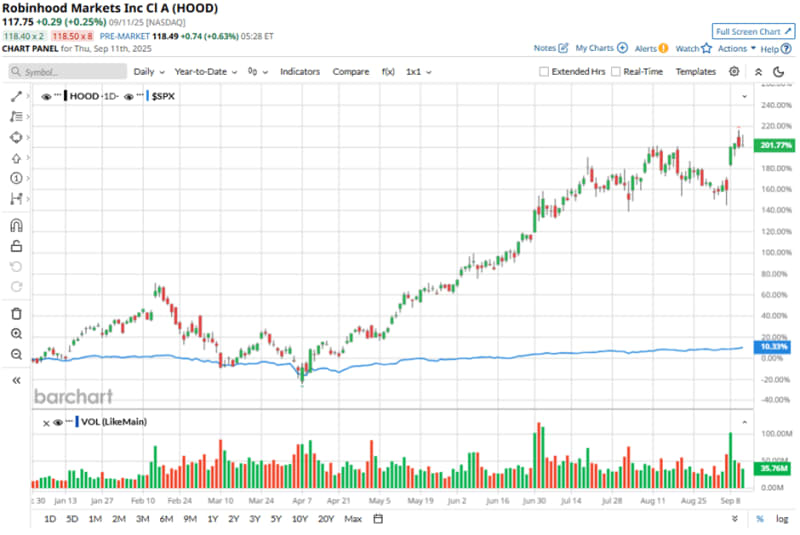800x535 pixels.
Task: Zoom out using the magnifier minus icon
Action: [x=16, y=354]
